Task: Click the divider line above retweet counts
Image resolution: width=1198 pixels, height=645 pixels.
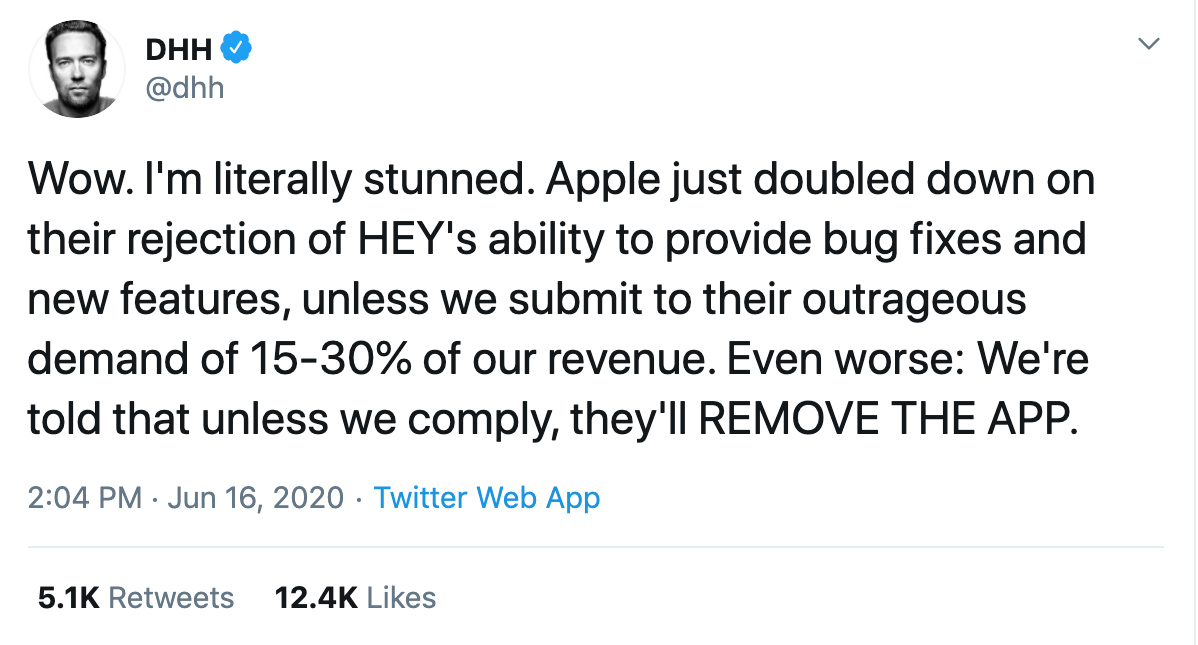Action: click(x=596, y=547)
